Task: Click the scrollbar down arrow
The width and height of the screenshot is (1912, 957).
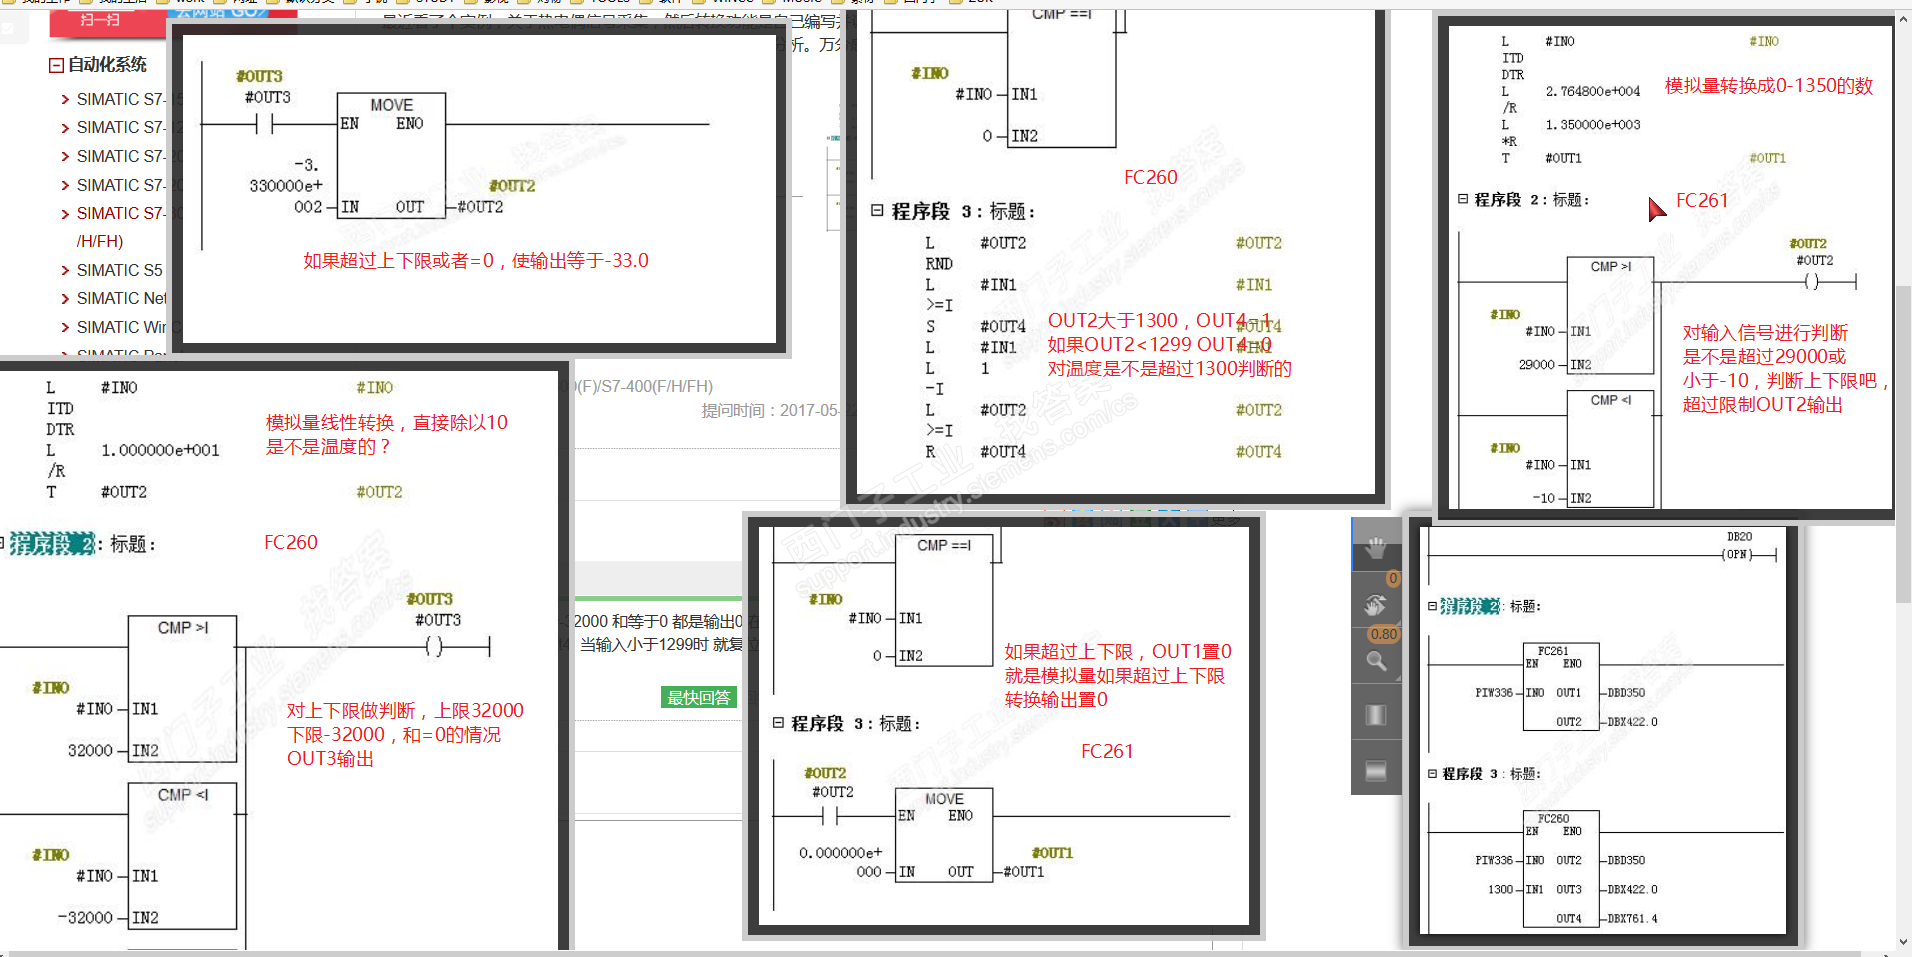Action: 1903,942
